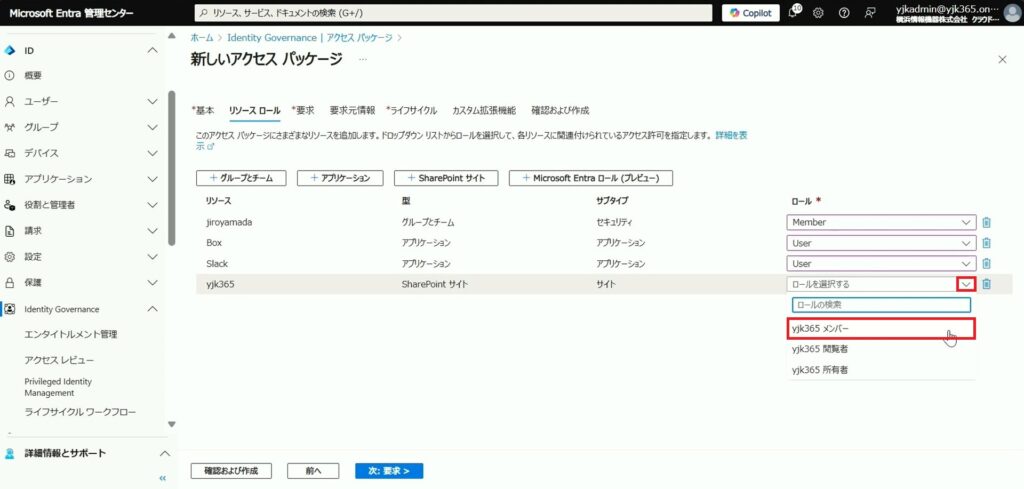Click the account avatar icon
The height and width of the screenshot is (489, 1024).
[1010, 12]
